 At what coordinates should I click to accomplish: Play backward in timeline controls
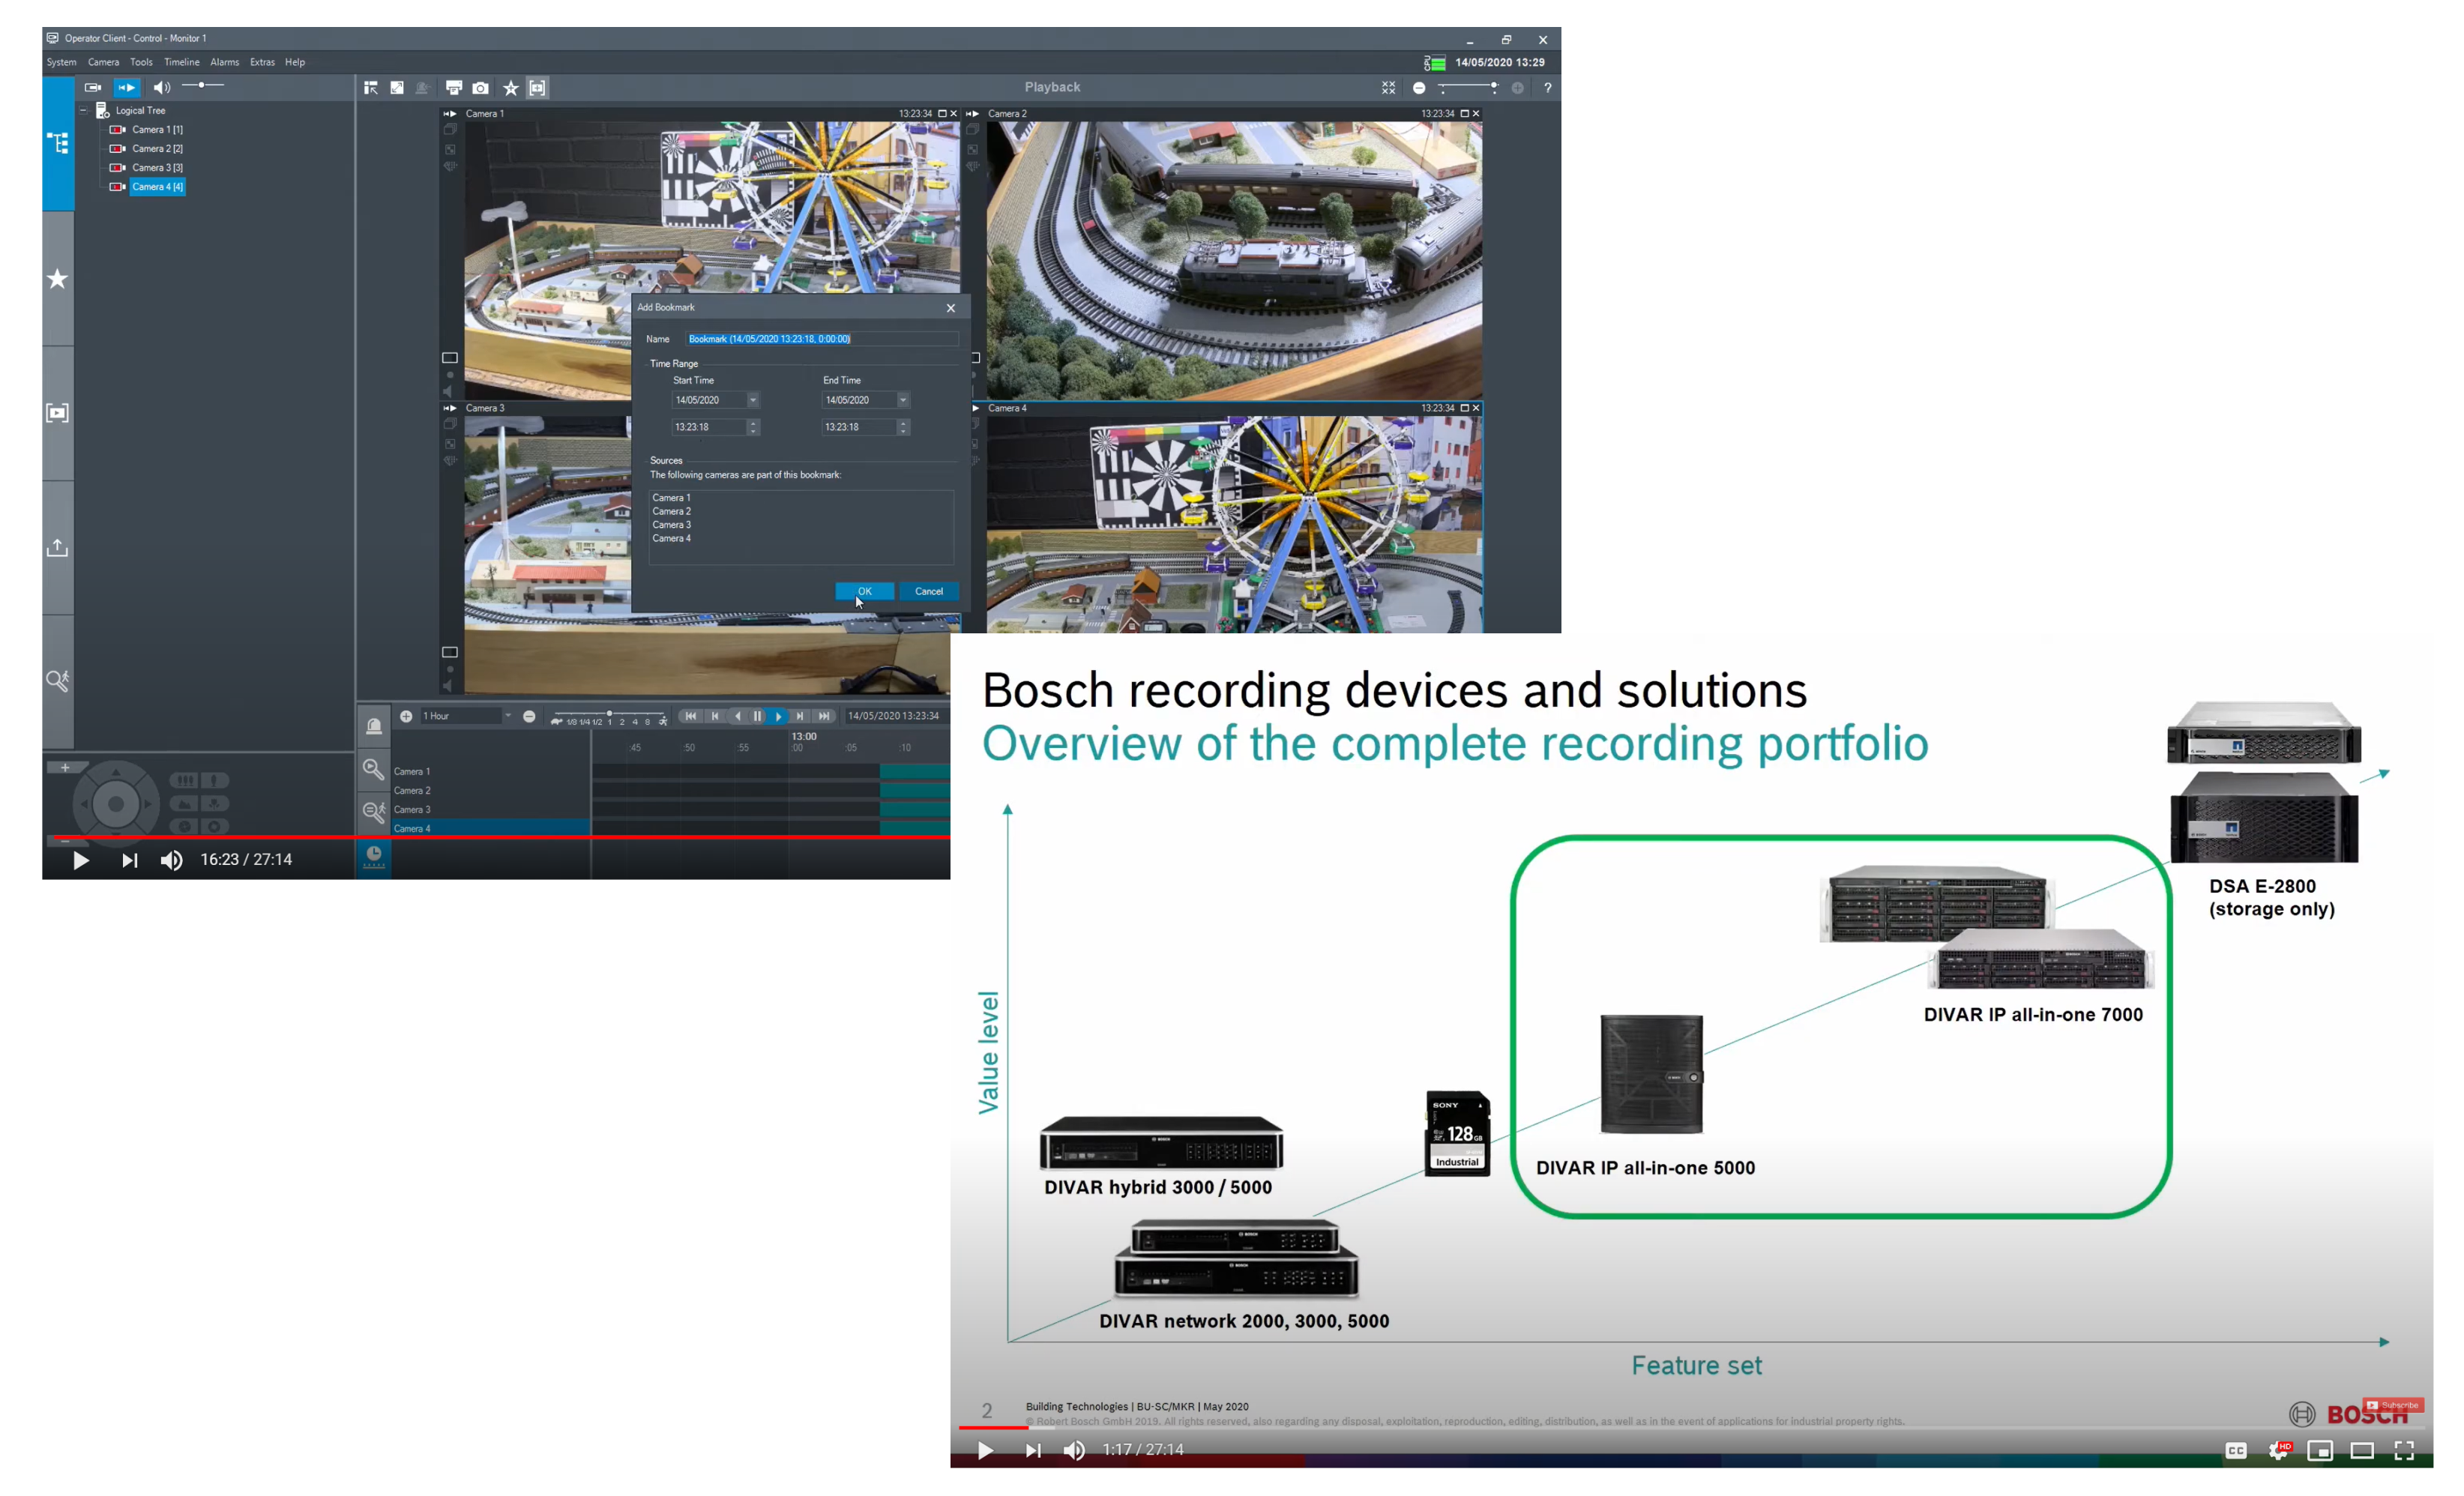(x=738, y=716)
